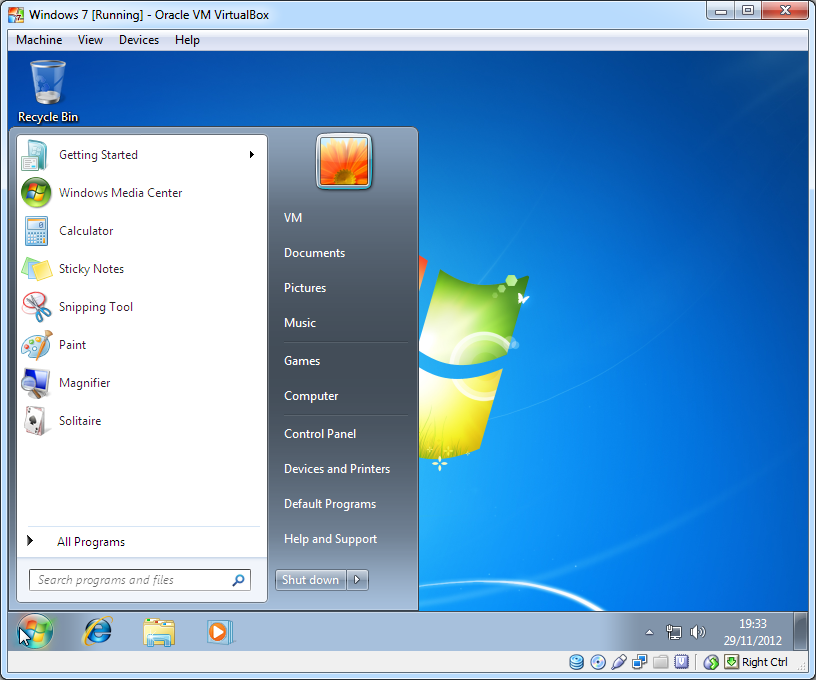
Task: Open the Machine menu in VirtualBox
Action: tap(39, 40)
